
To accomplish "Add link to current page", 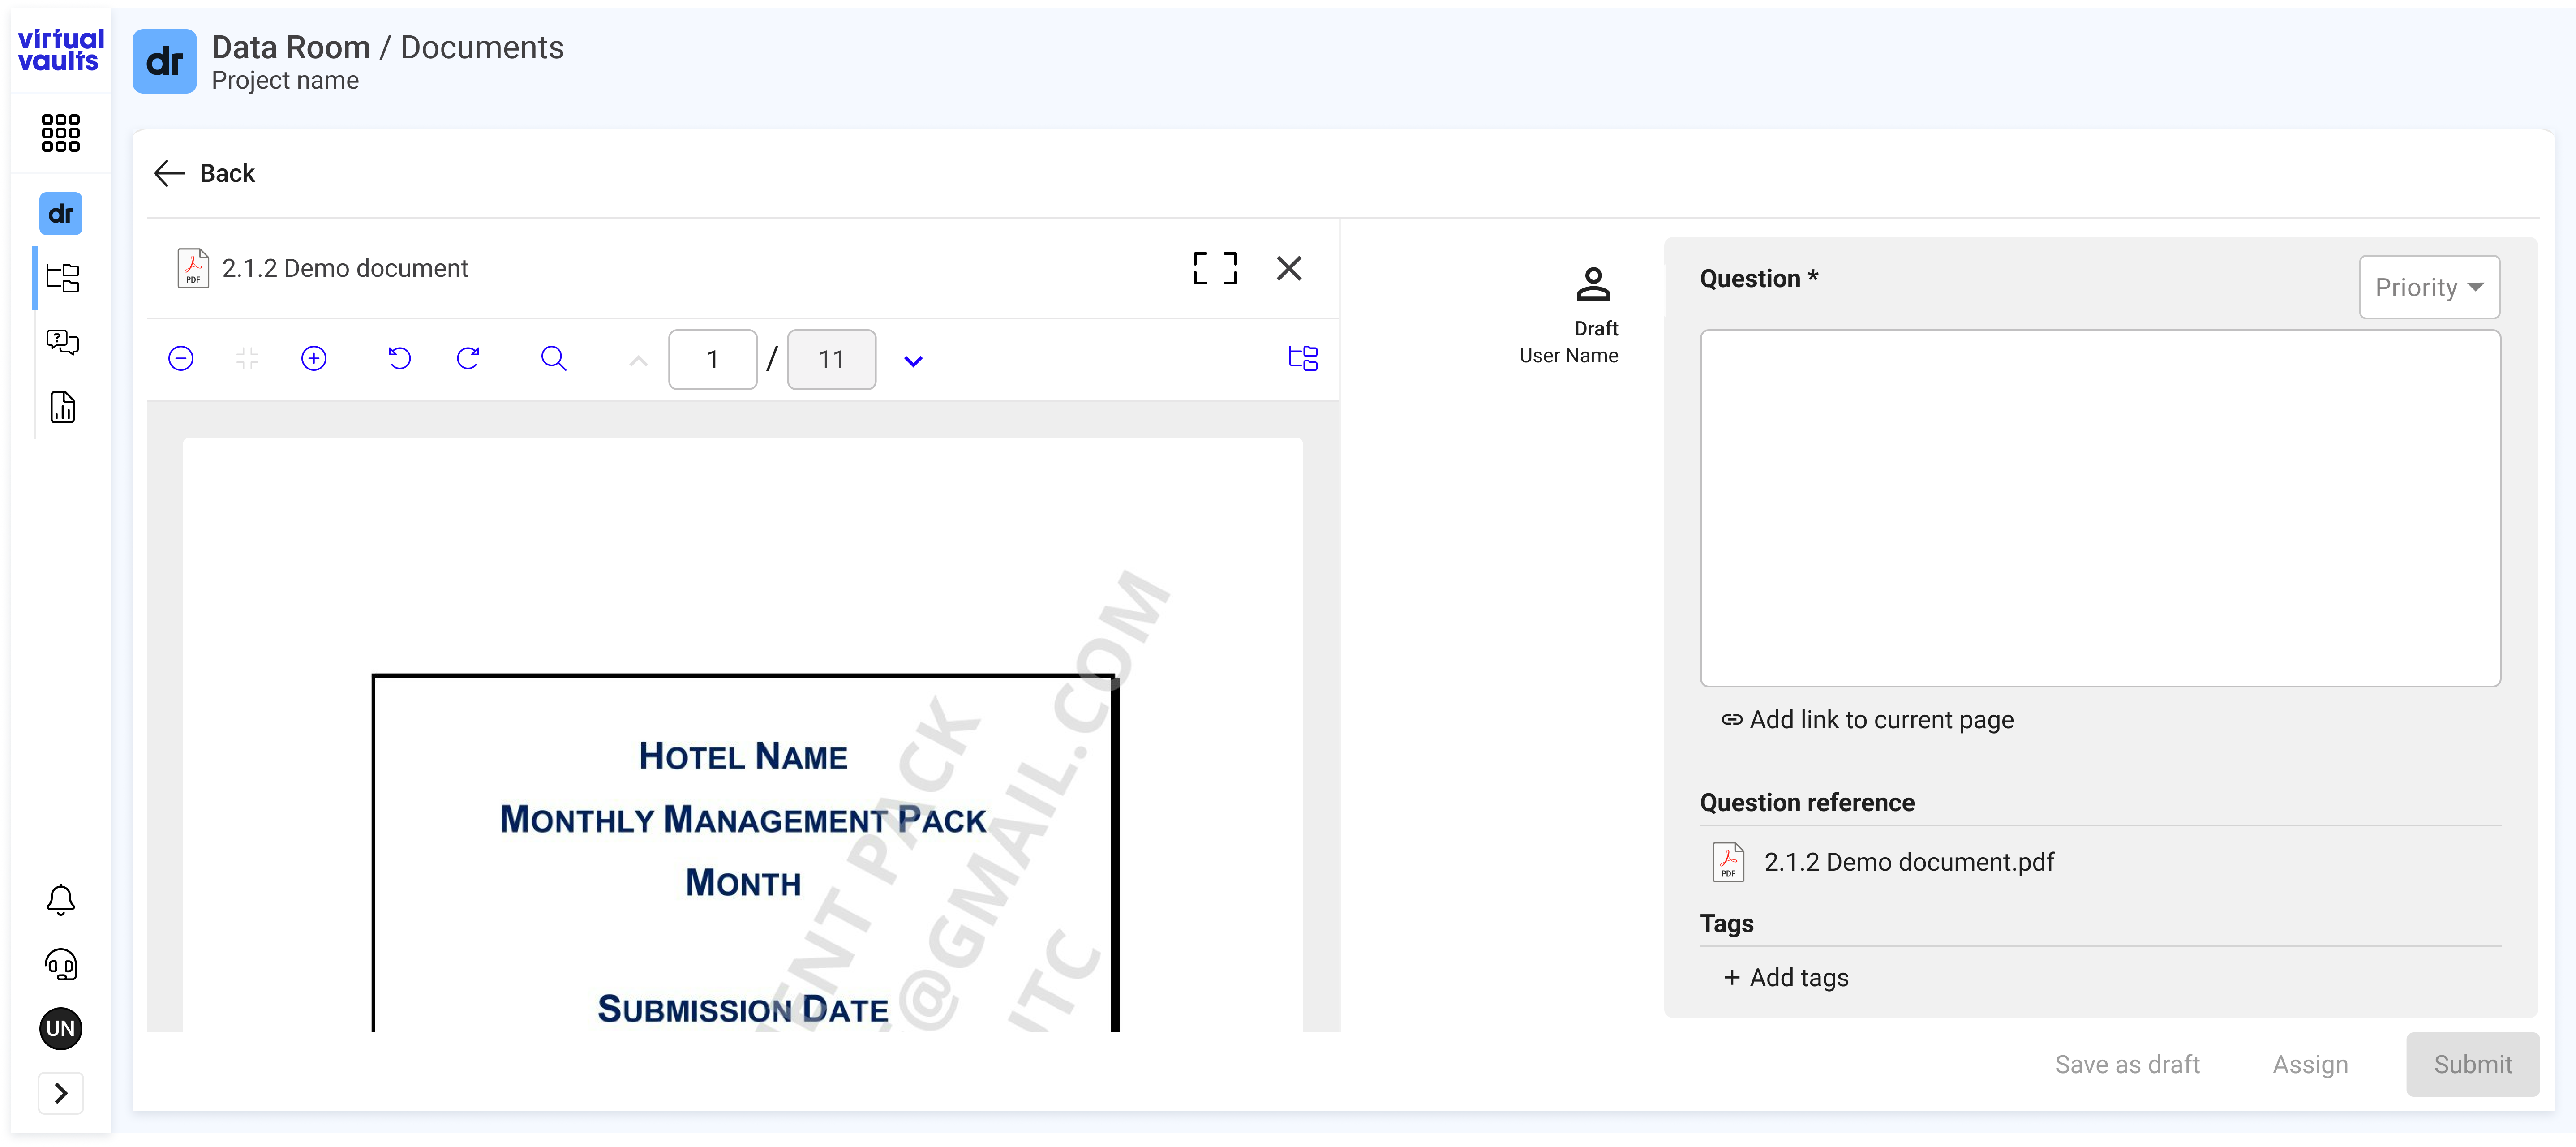I will pos(1867,720).
